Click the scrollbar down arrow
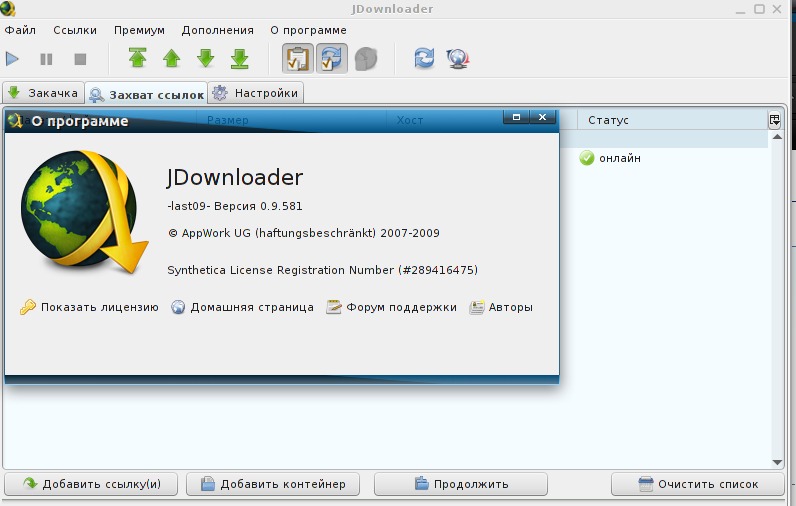The width and height of the screenshot is (796, 506). pos(777,462)
